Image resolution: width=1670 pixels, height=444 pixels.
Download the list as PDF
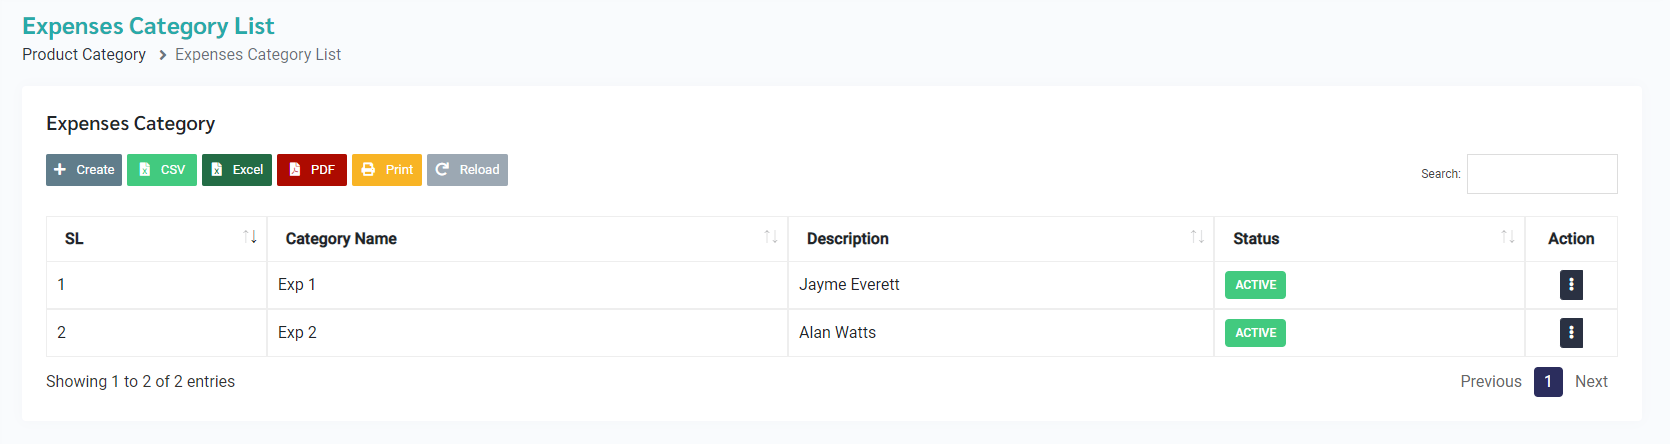click(312, 170)
